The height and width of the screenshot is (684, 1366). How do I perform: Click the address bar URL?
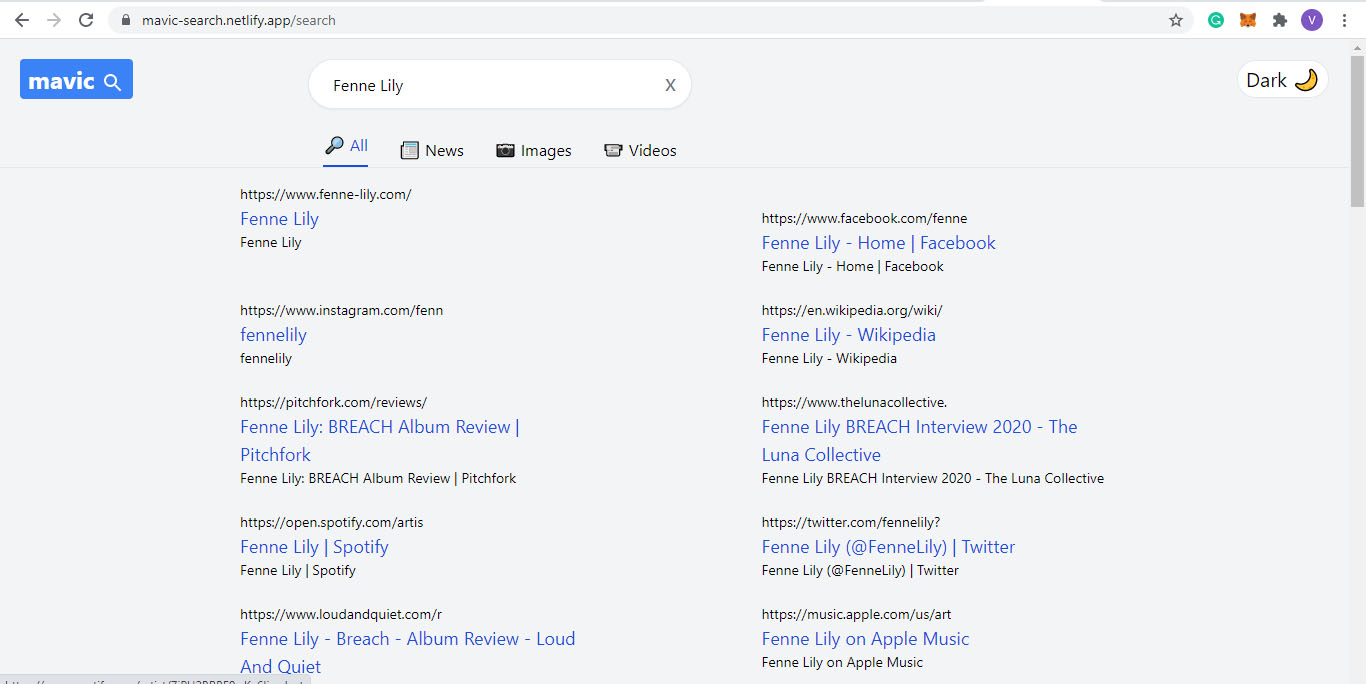click(x=239, y=20)
